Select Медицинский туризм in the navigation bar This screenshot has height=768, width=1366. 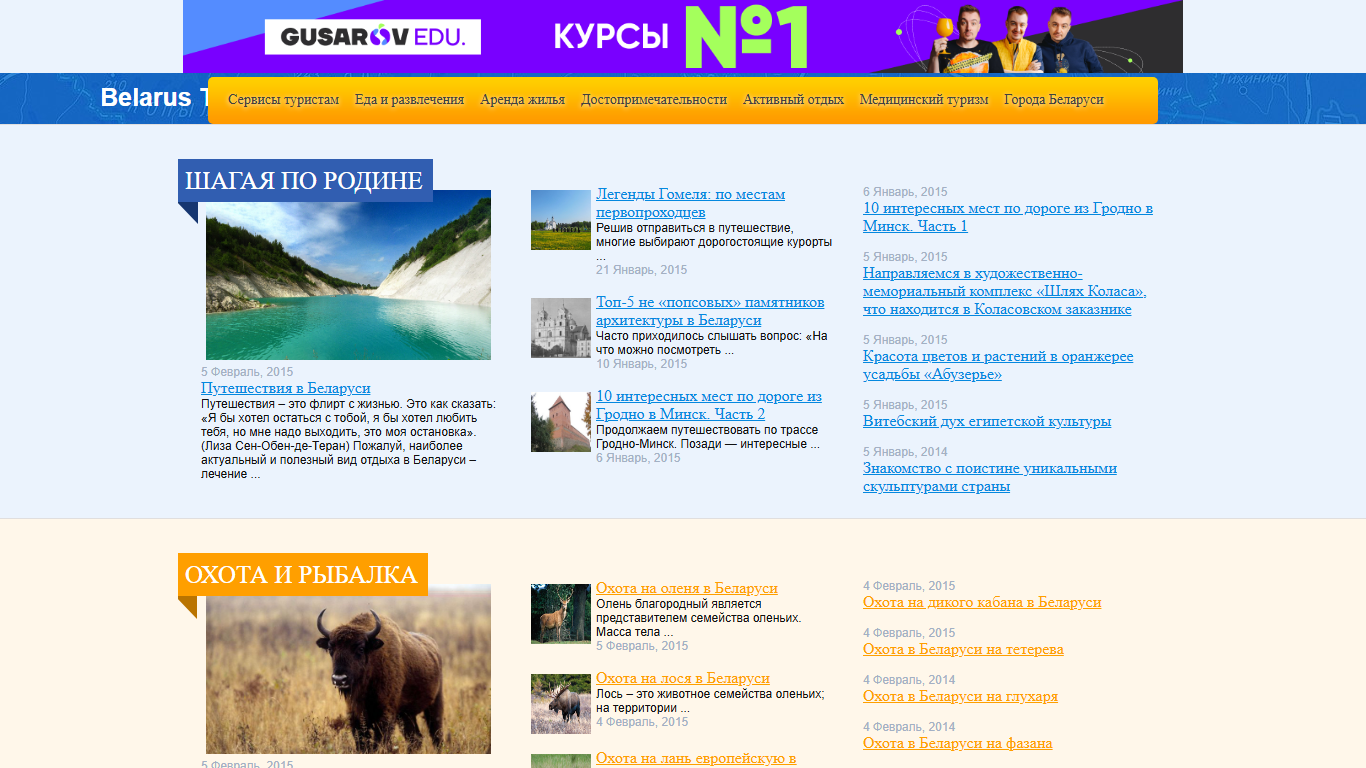(924, 100)
